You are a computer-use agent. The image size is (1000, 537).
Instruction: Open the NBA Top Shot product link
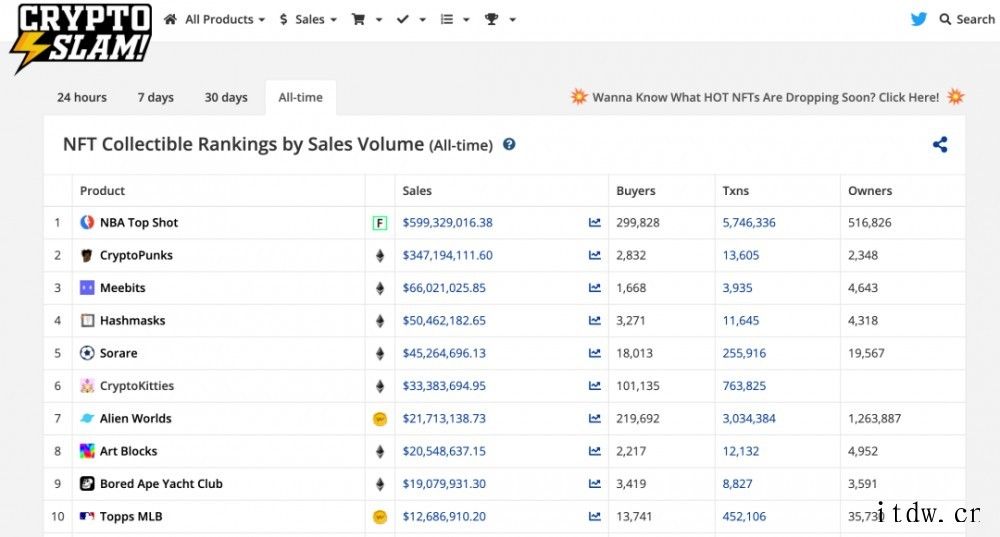(139, 223)
